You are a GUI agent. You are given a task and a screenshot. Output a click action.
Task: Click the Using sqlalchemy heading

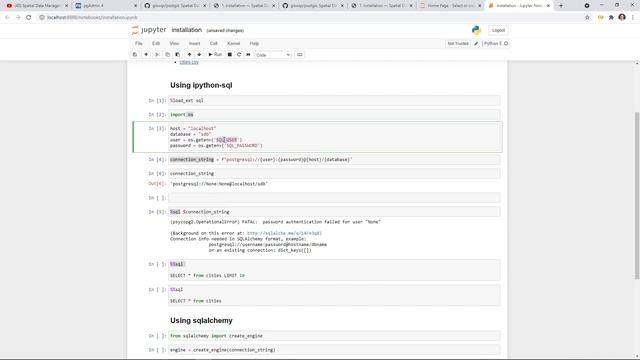point(201,320)
